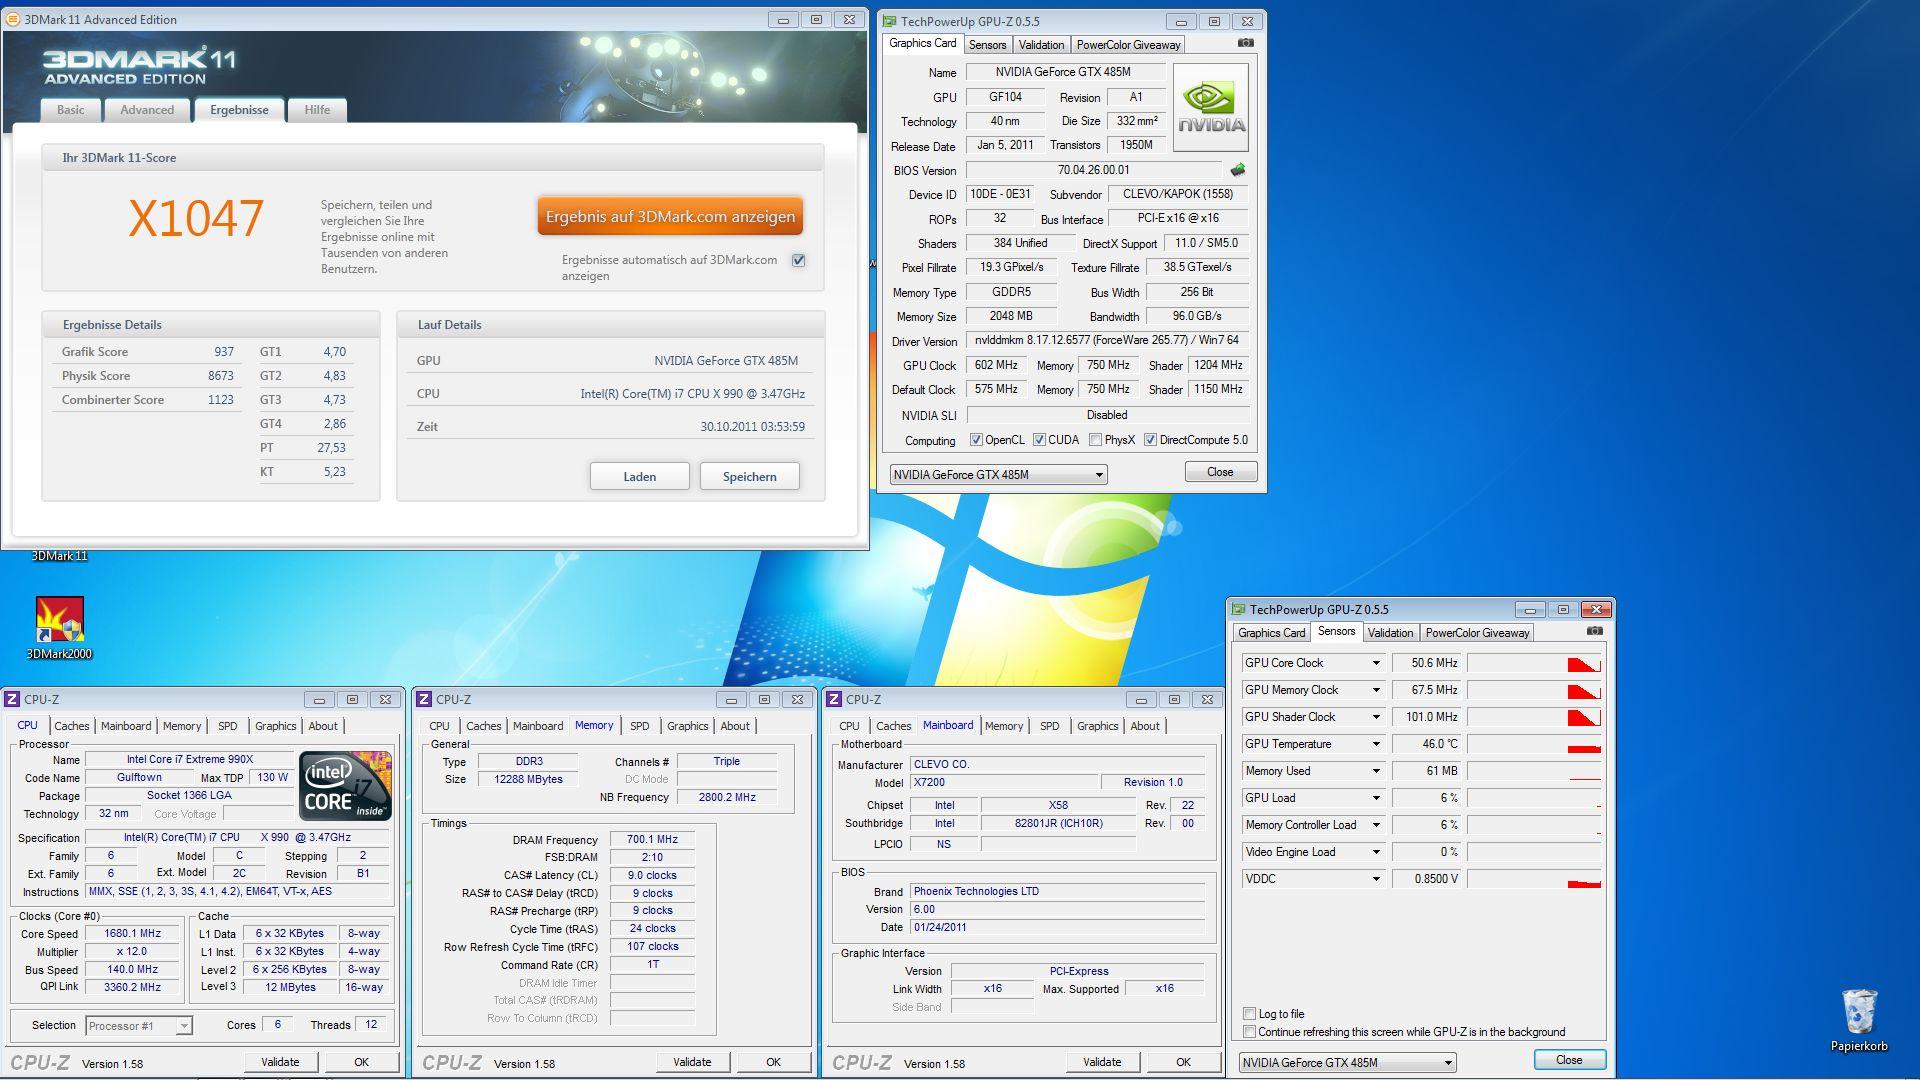Toggle automatic result display on 3DMark.com checkbox
Screen dimensions: 1920x1080
(798, 260)
